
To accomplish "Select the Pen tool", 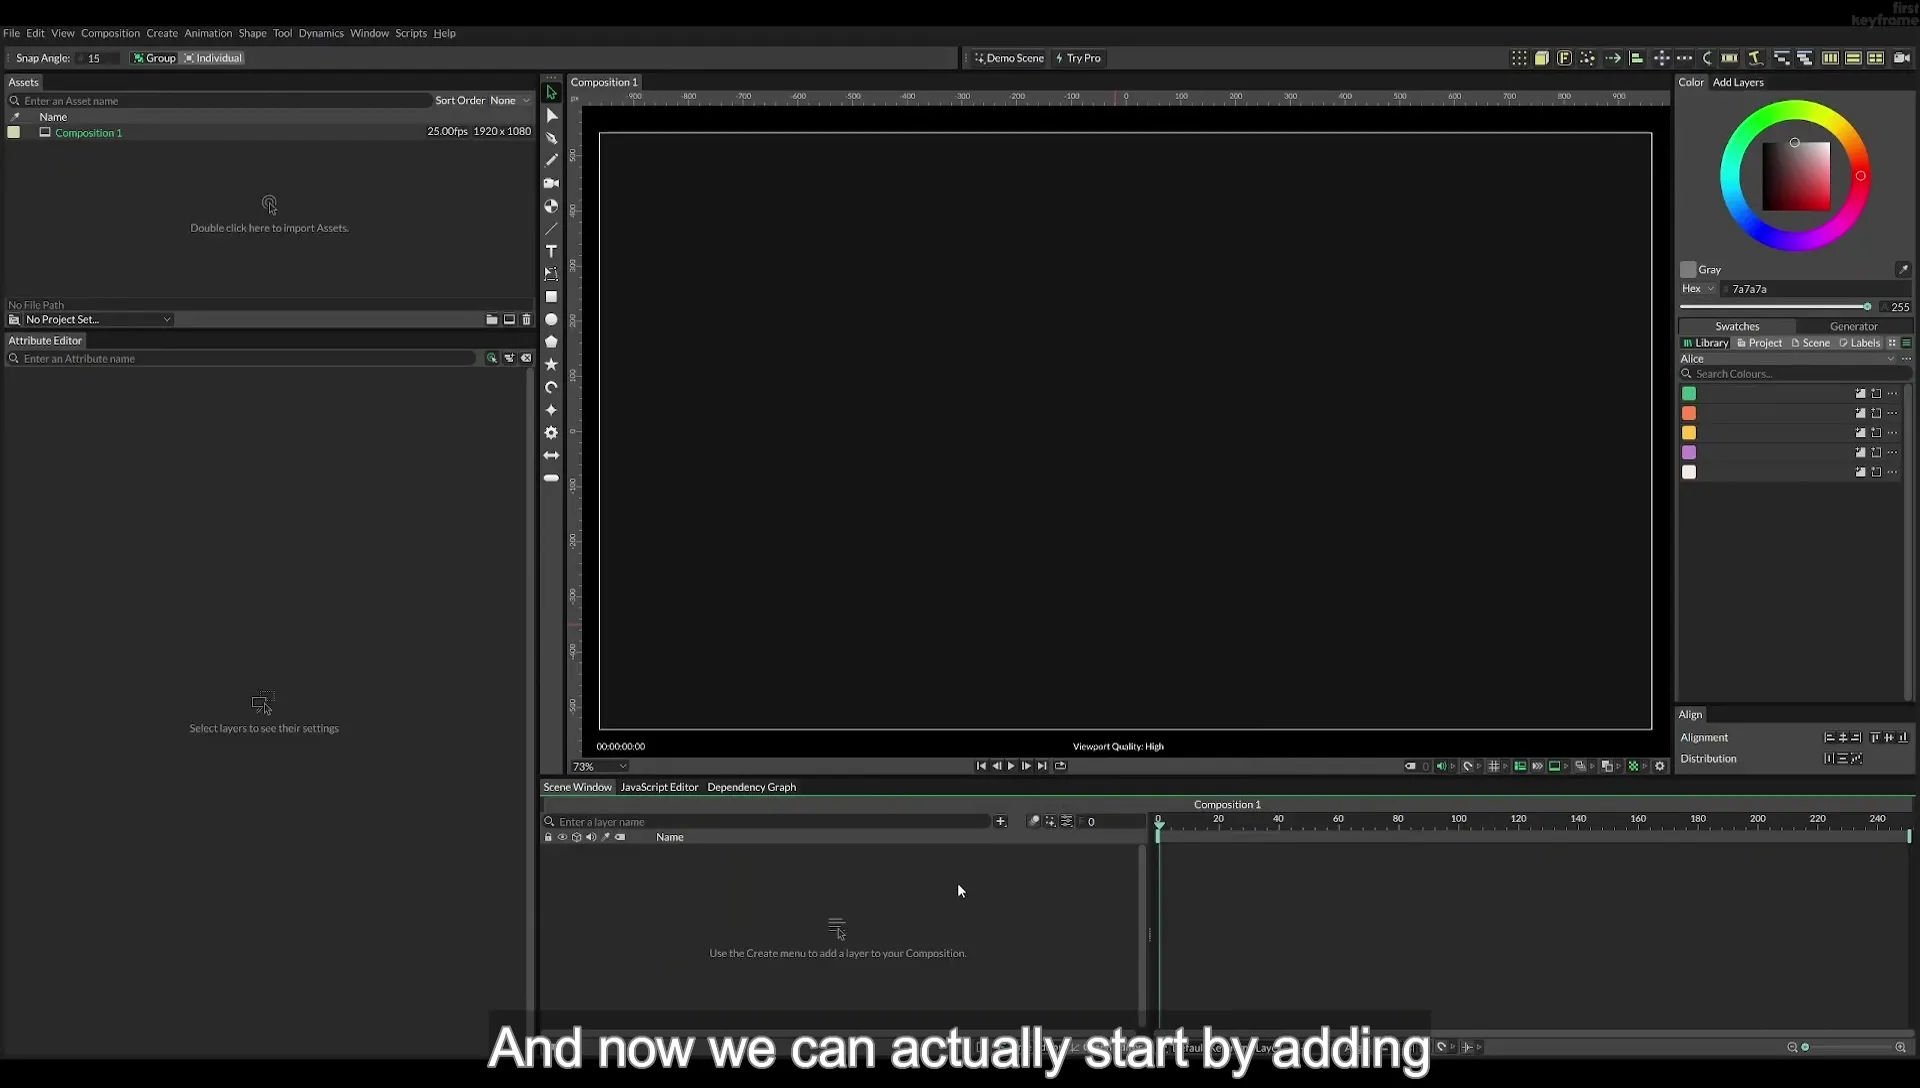I will [x=551, y=138].
